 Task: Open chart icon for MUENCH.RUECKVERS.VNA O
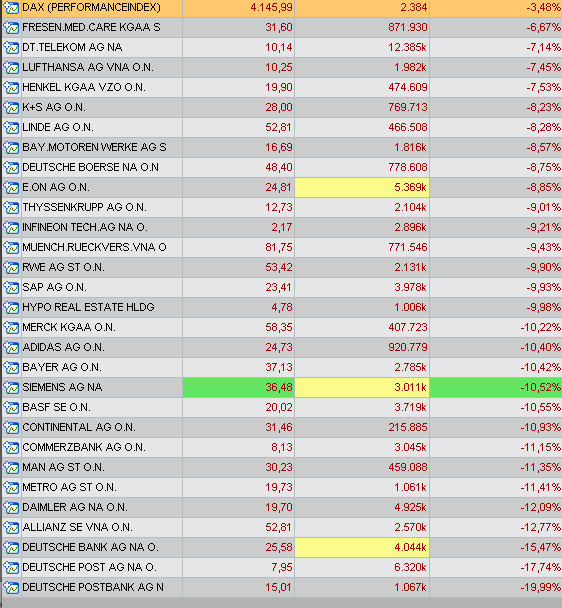[x=12, y=247]
